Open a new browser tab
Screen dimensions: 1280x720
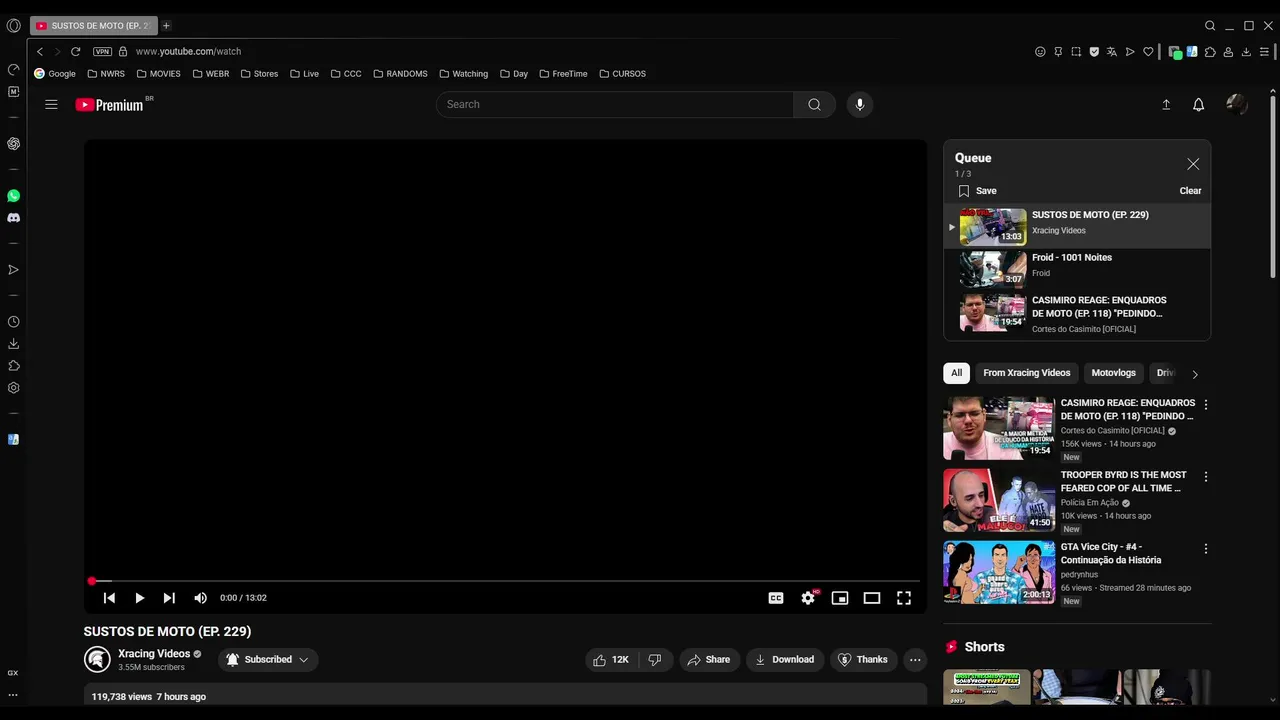(166, 26)
